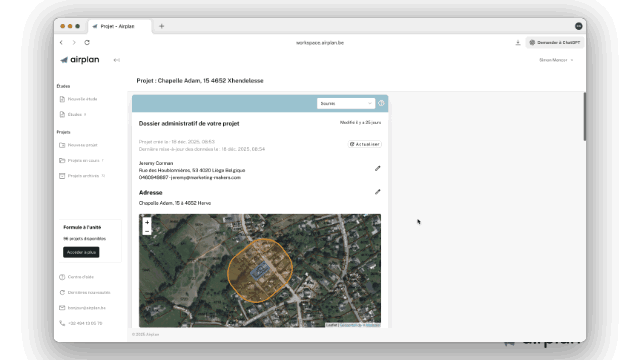Viewport: 640px width, 360px height.
Task: Click the page vertical scrollbar
Action: tap(584, 117)
